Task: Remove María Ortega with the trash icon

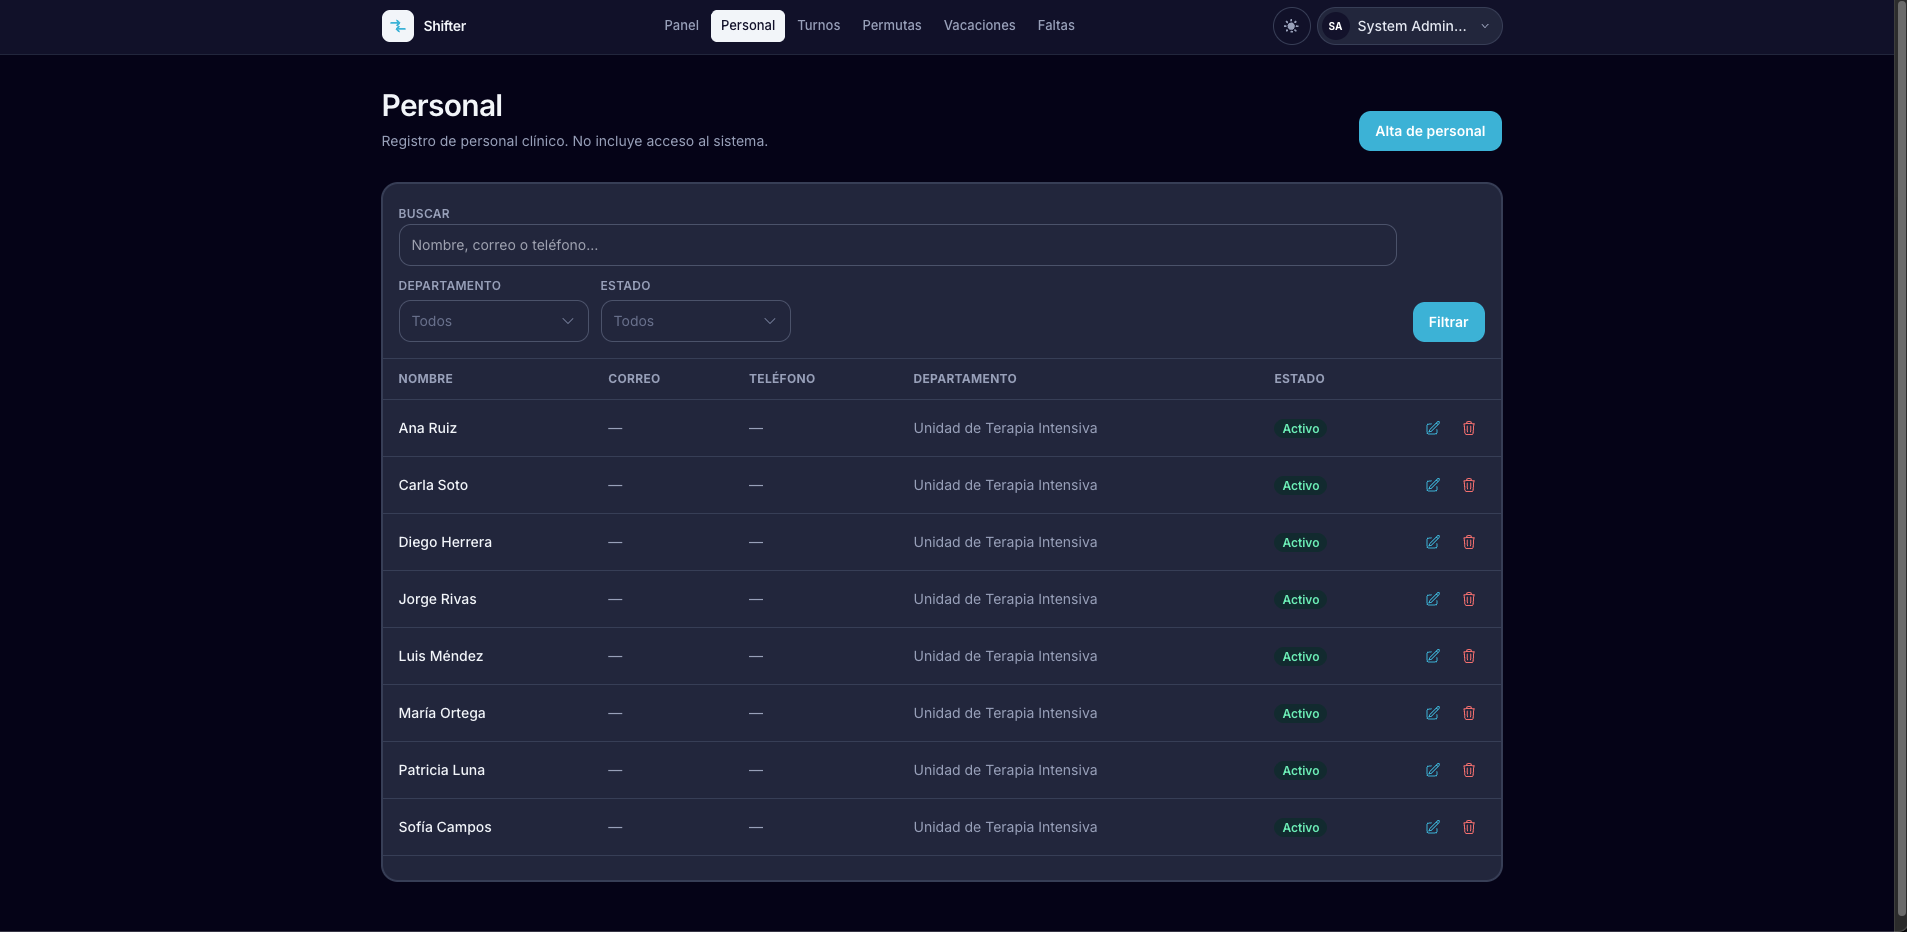Action: tap(1469, 713)
